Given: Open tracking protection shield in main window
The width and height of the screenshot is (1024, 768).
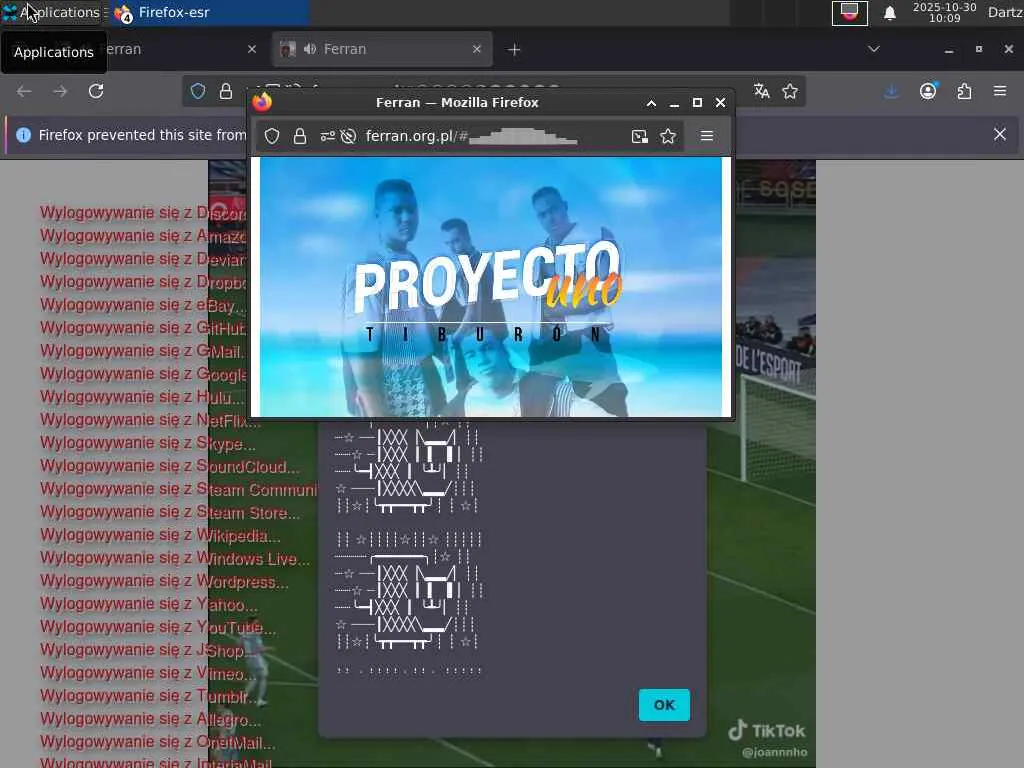Looking at the screenshot, I should (x=198, y=91).
